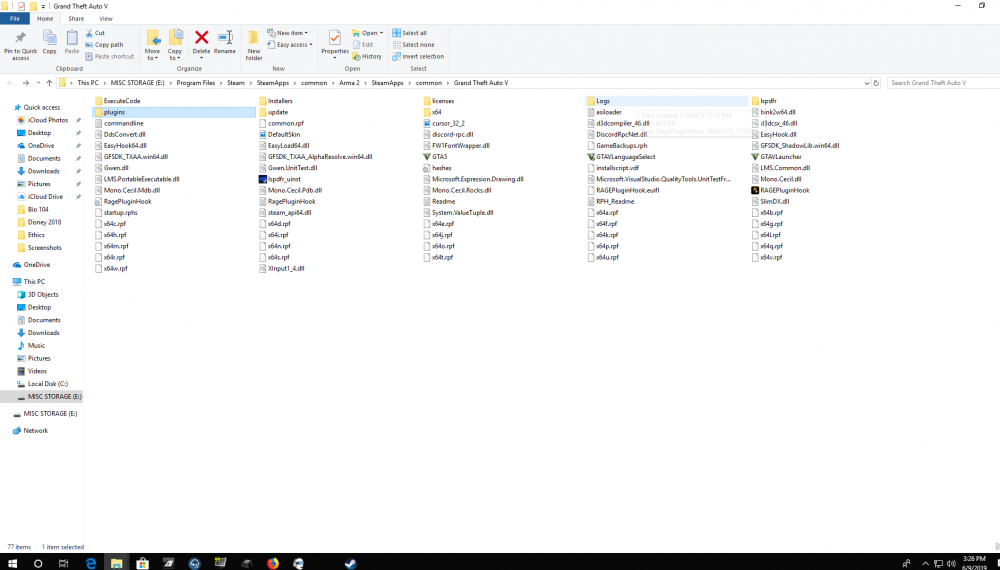Open the lspdfr folder
This screenshot has height=570, width=1000.
(x=767, y=101)
